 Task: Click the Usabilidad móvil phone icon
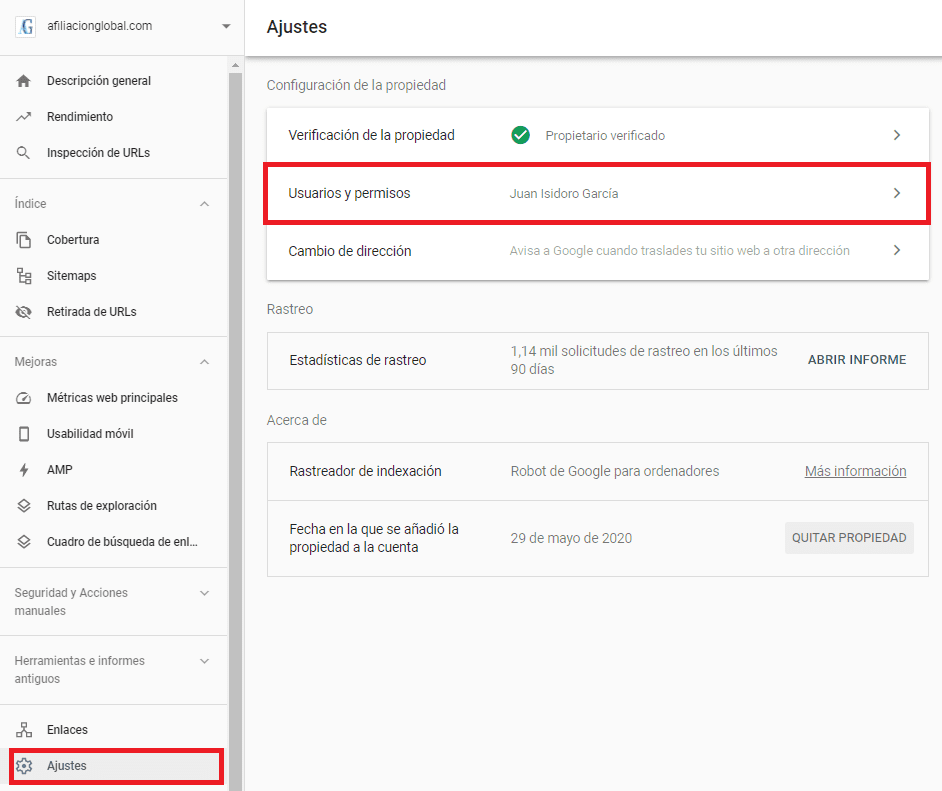(x=24, y=434)
